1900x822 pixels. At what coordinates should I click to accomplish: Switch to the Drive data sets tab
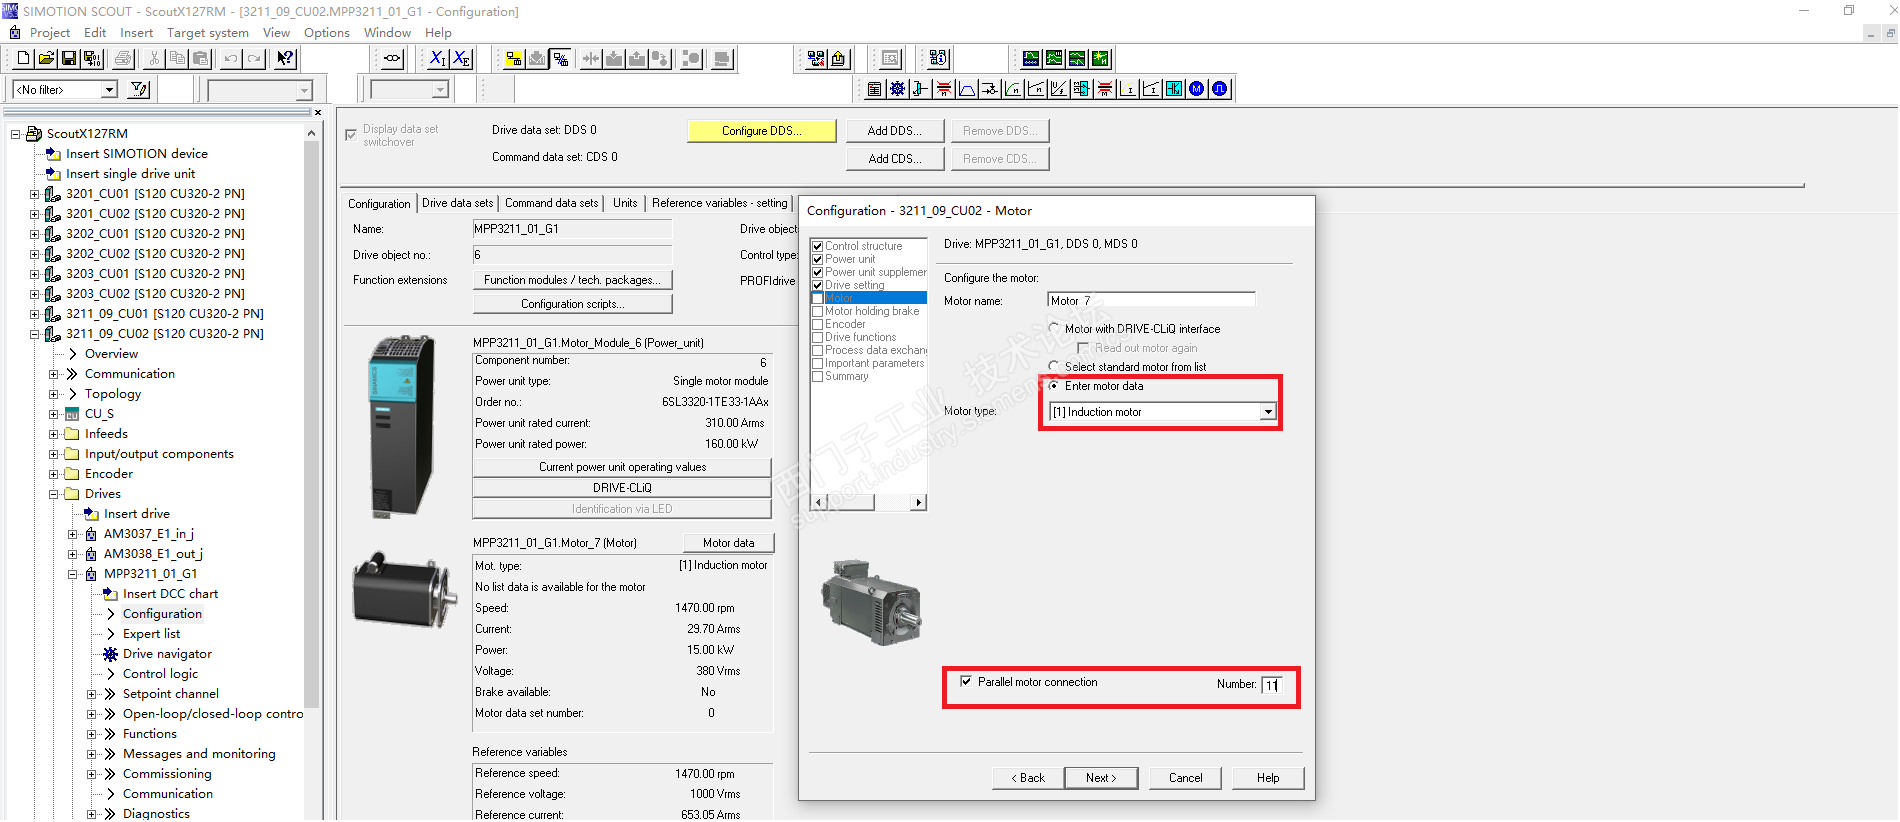457,203
